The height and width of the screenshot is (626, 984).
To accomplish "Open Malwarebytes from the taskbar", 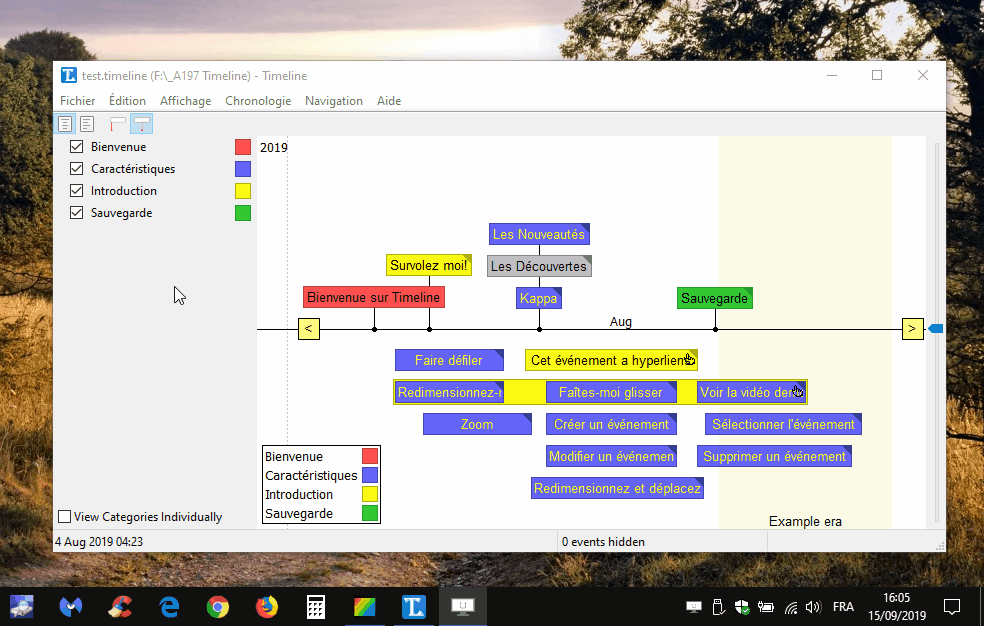I will 71,607.
